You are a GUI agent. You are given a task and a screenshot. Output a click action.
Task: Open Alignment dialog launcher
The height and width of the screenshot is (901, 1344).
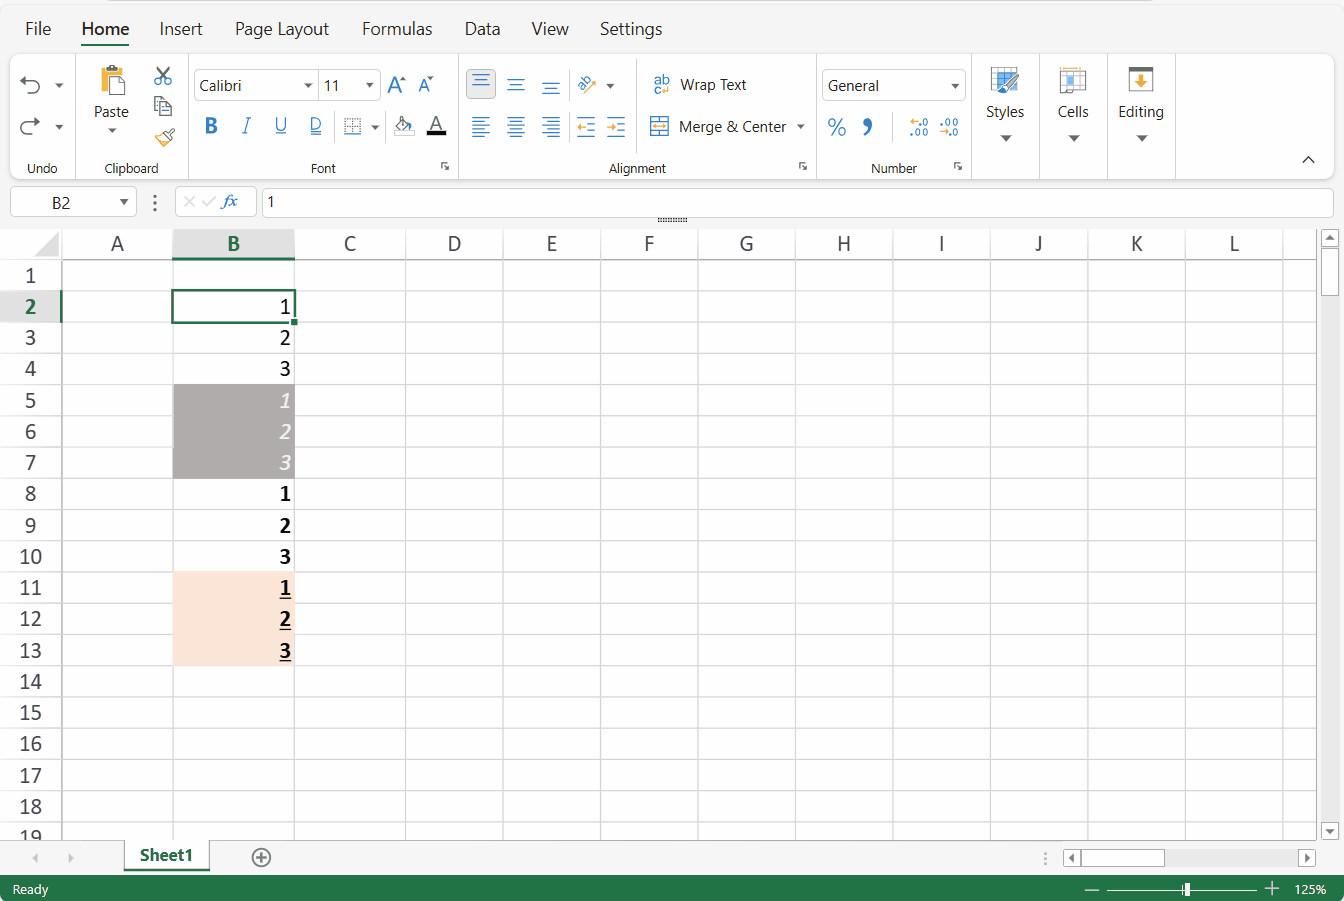coord(803,167)
